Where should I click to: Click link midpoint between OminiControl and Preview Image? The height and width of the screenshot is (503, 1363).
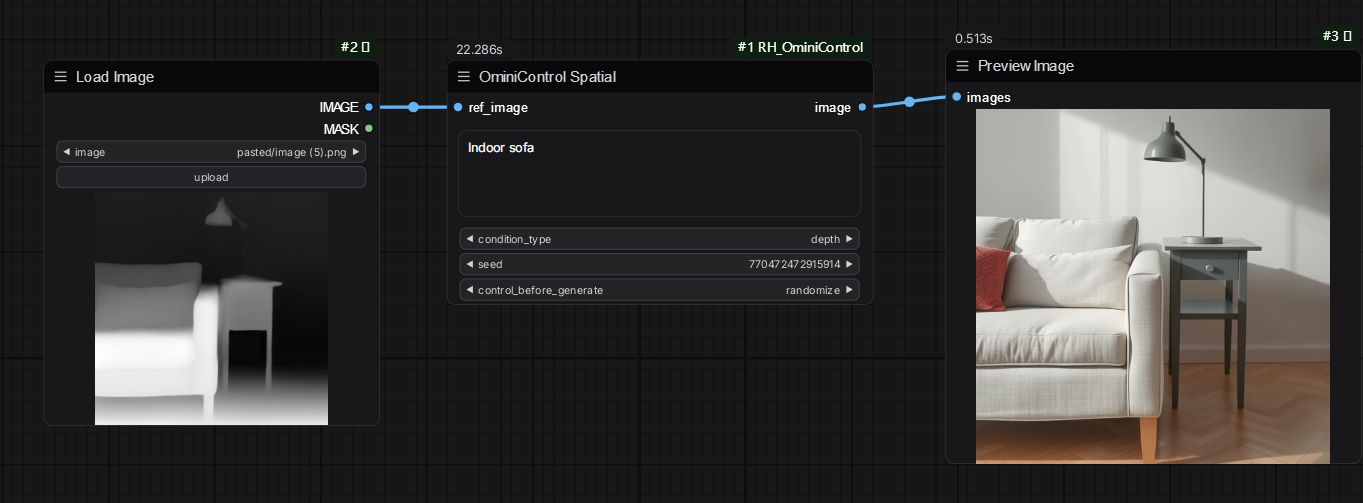coord(909,101)
